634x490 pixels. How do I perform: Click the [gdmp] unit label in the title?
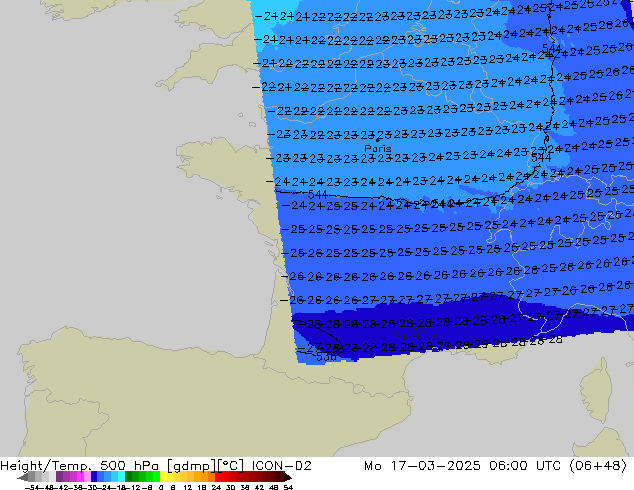(192, 466)
